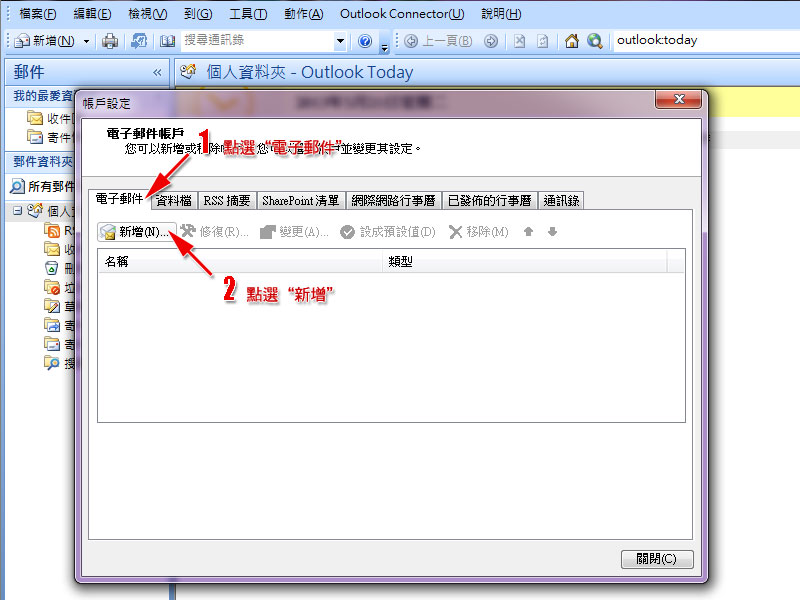This screenshot has height=600, width=800.
Task: Open the search address book dropdown arrow
Action: (340, 41)
